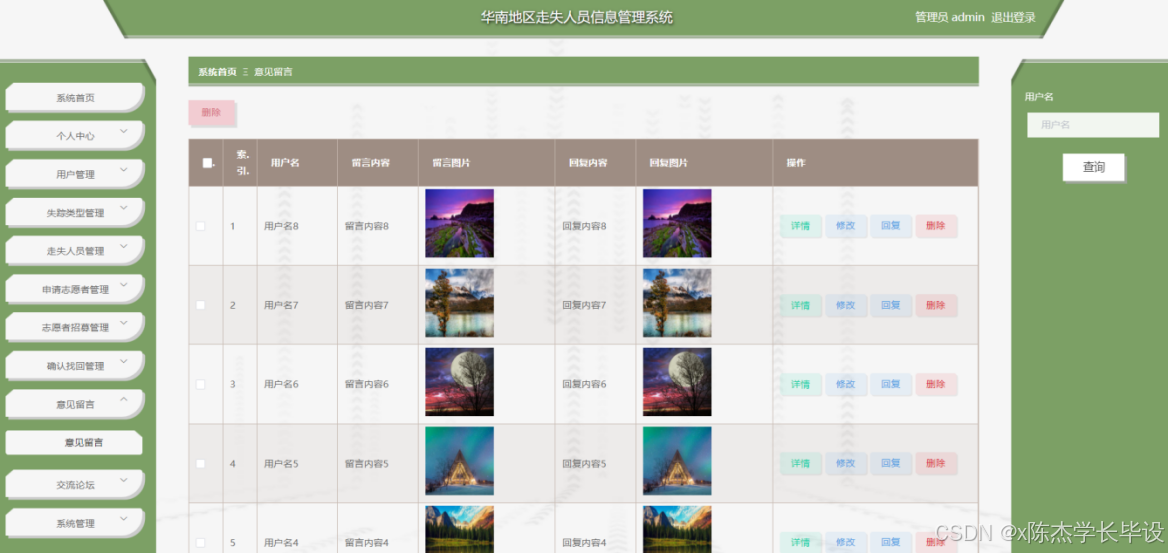Select the 意见留言 submenu item
The height and width of the screenshot is (553, 1169).
click(x=75, y=443)
